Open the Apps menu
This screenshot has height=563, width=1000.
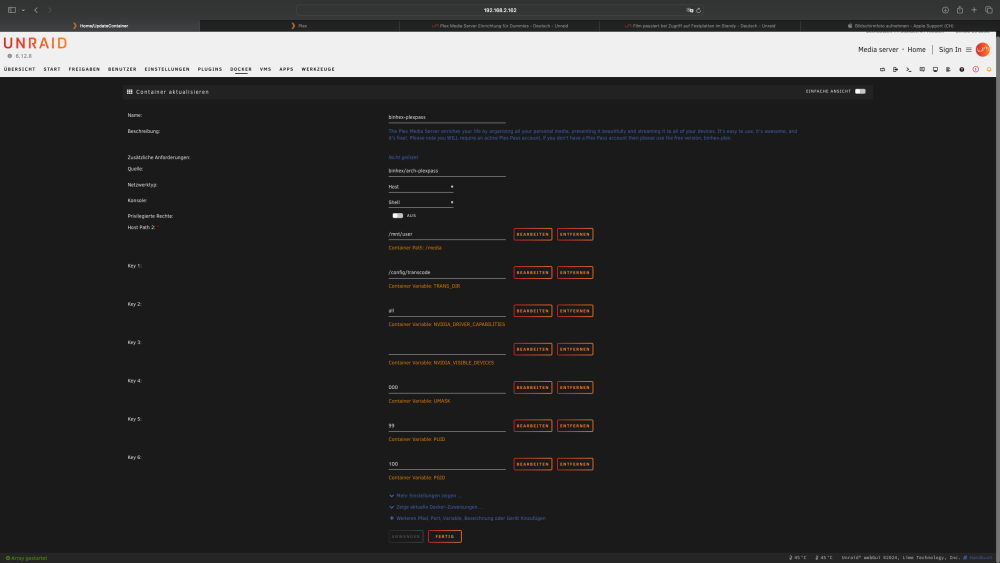[286, 69]
